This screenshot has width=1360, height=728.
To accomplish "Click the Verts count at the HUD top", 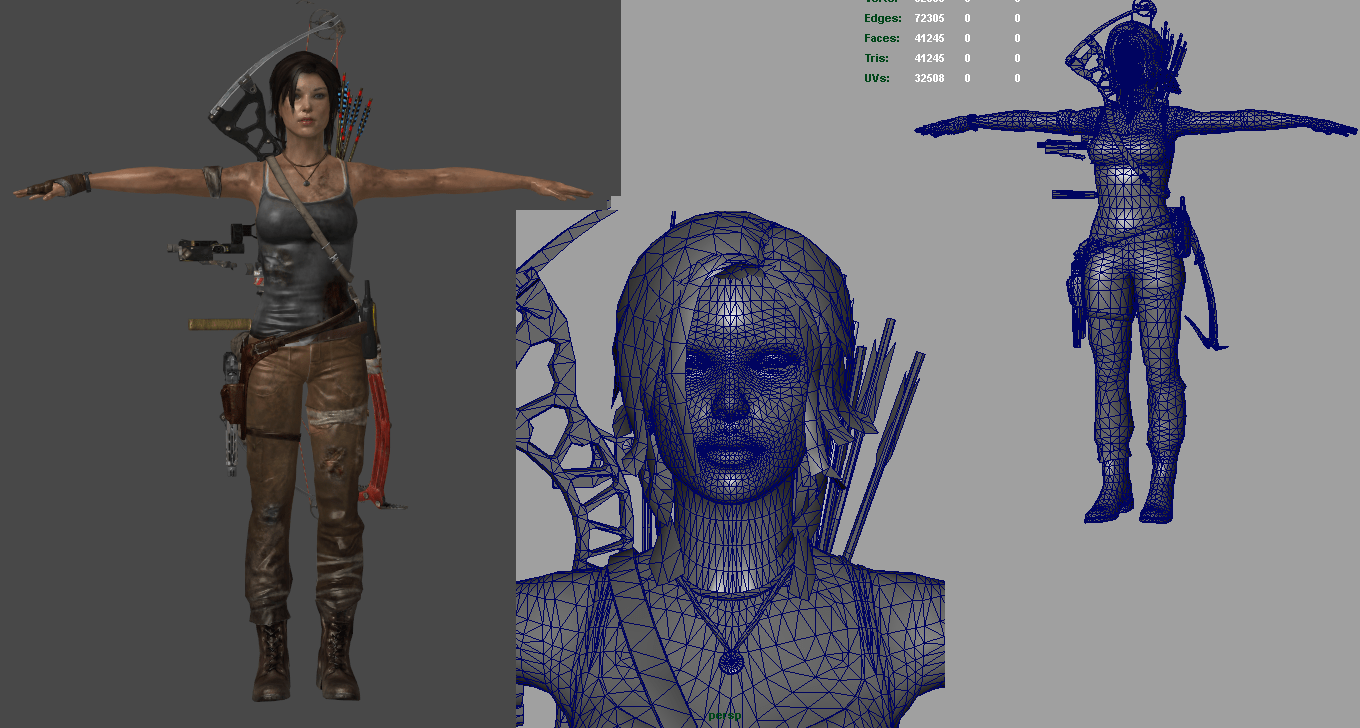I will (880, 2).
